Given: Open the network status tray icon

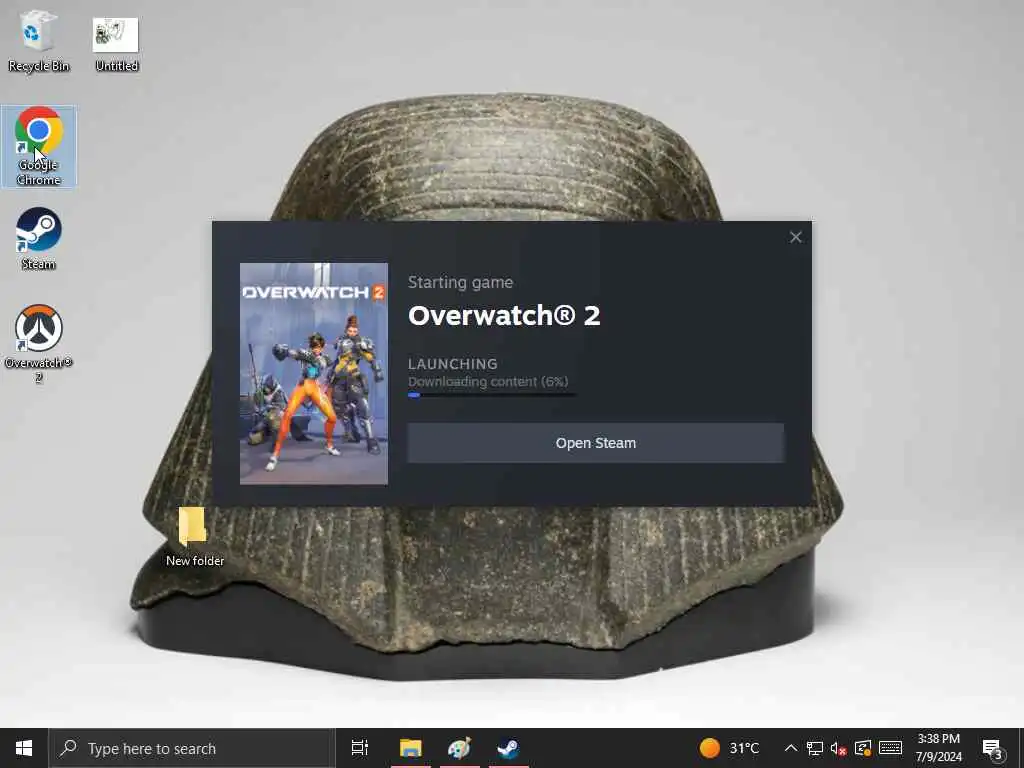Looking at the screenshot, I should tap(814, 748).
